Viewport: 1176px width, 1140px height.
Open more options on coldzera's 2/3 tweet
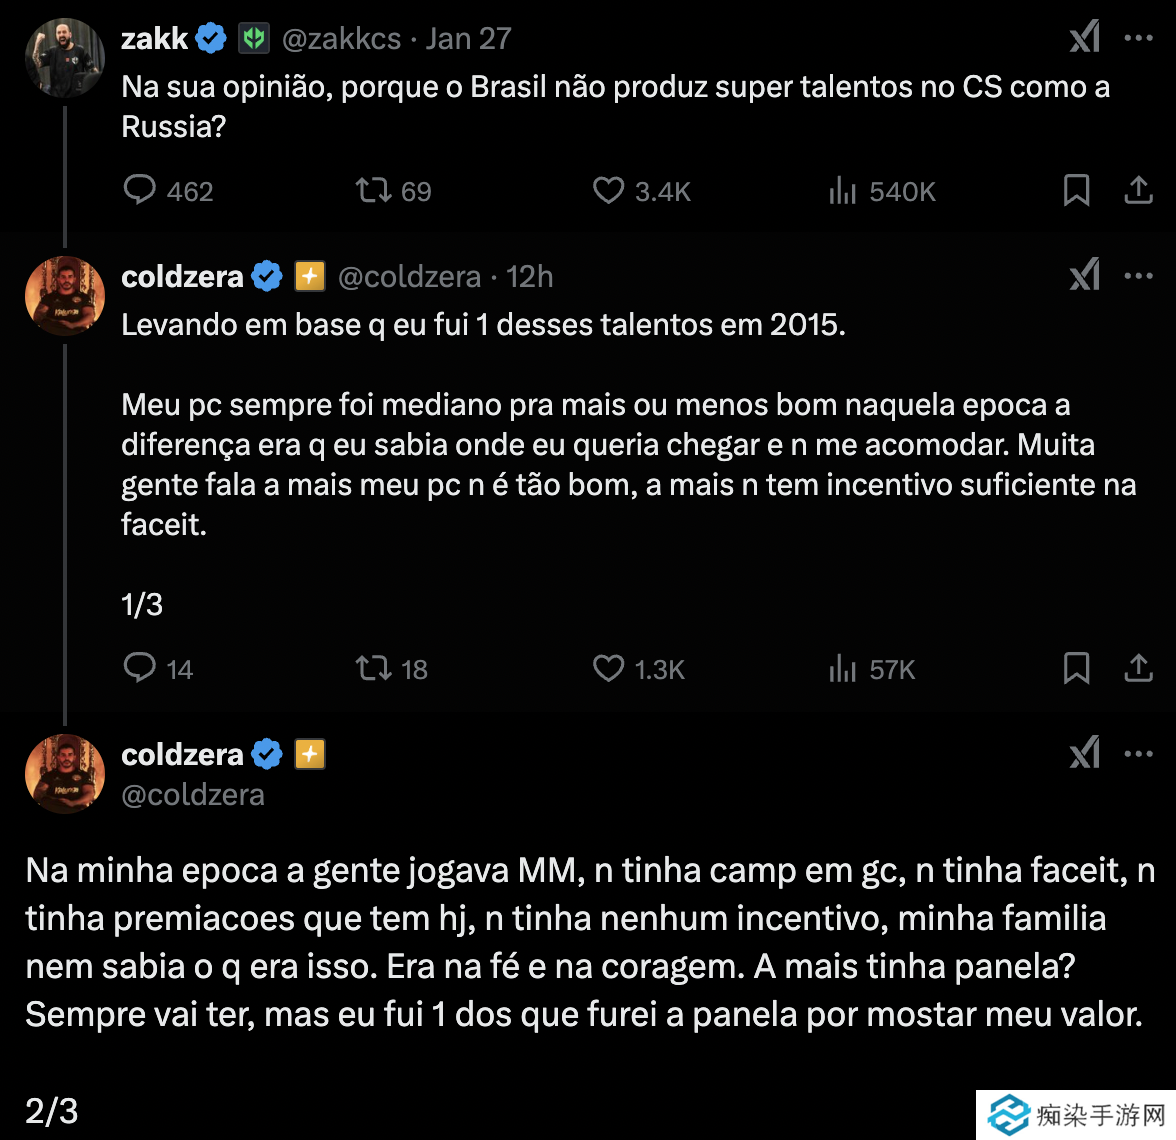pos(1139,754)
